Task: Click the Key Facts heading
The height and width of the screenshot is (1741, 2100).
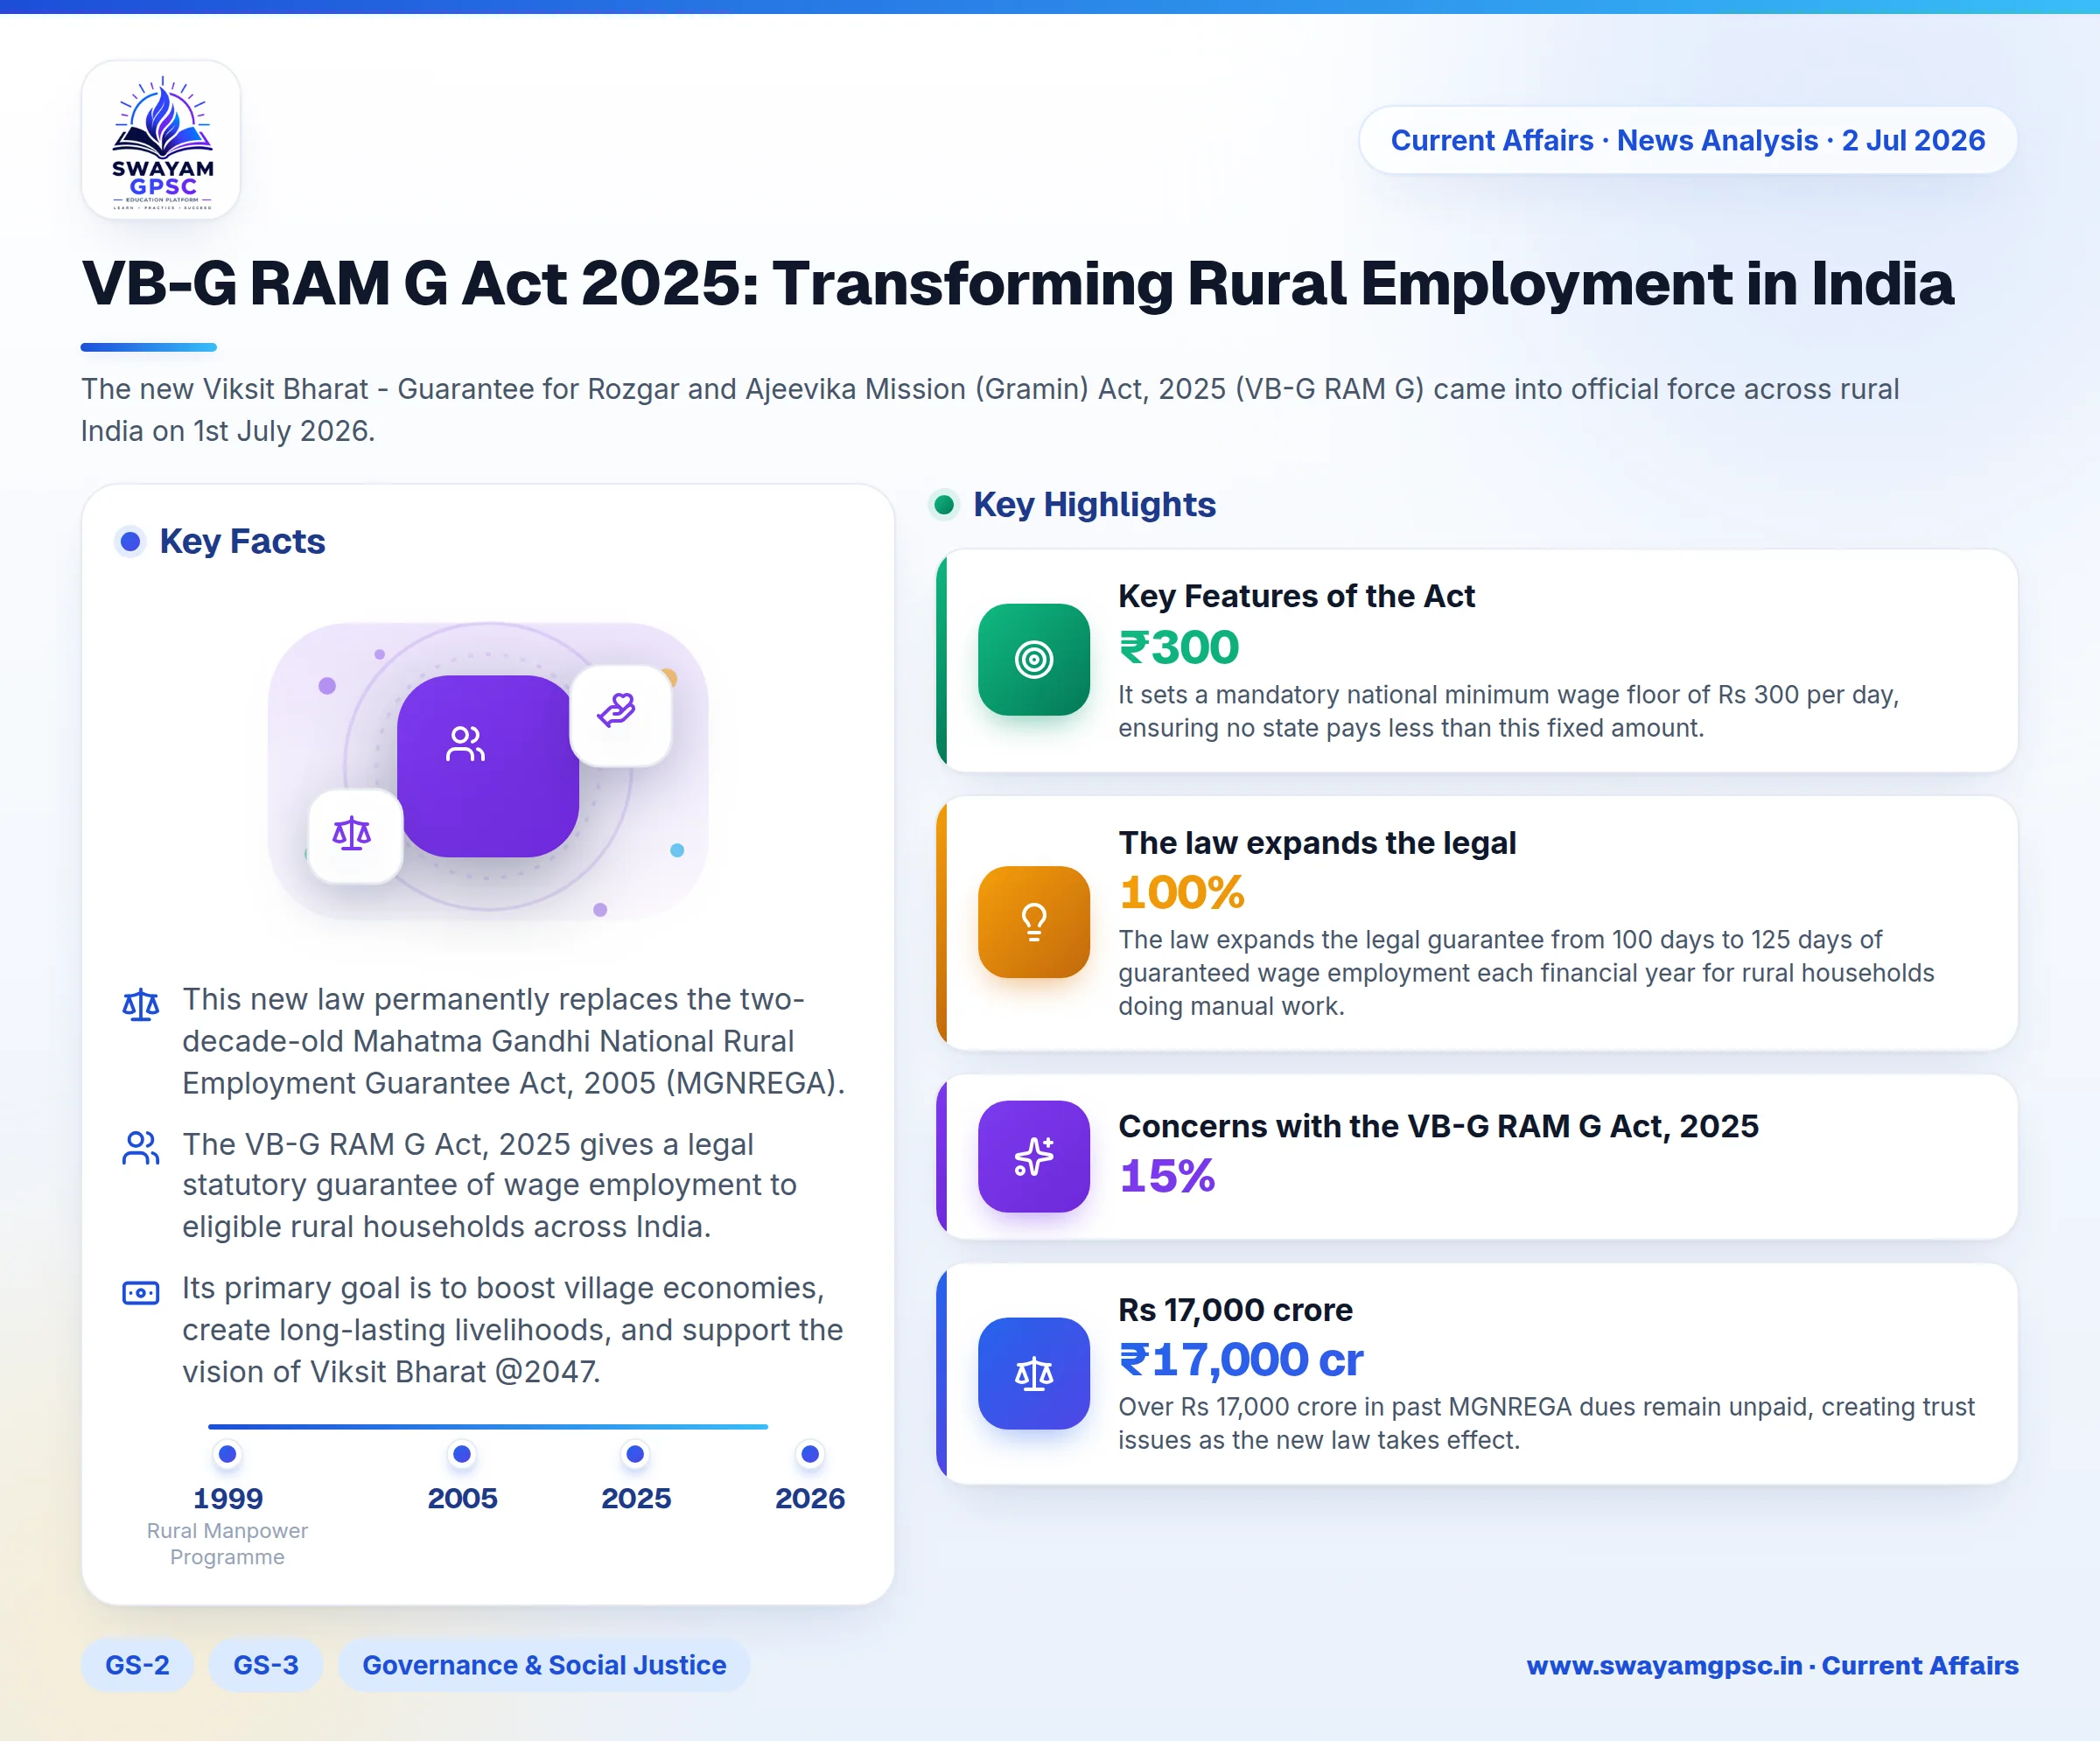Action: 242,542
